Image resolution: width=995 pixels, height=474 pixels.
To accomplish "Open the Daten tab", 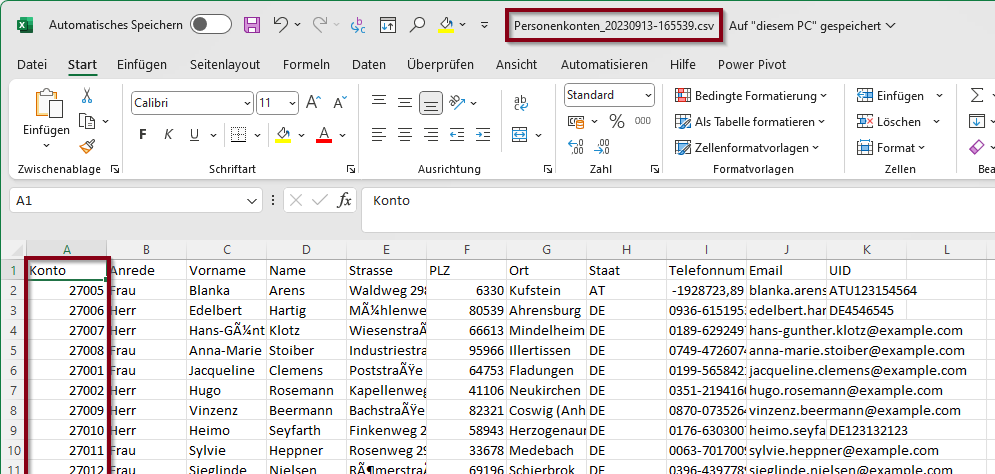I will tap(369, 65).
